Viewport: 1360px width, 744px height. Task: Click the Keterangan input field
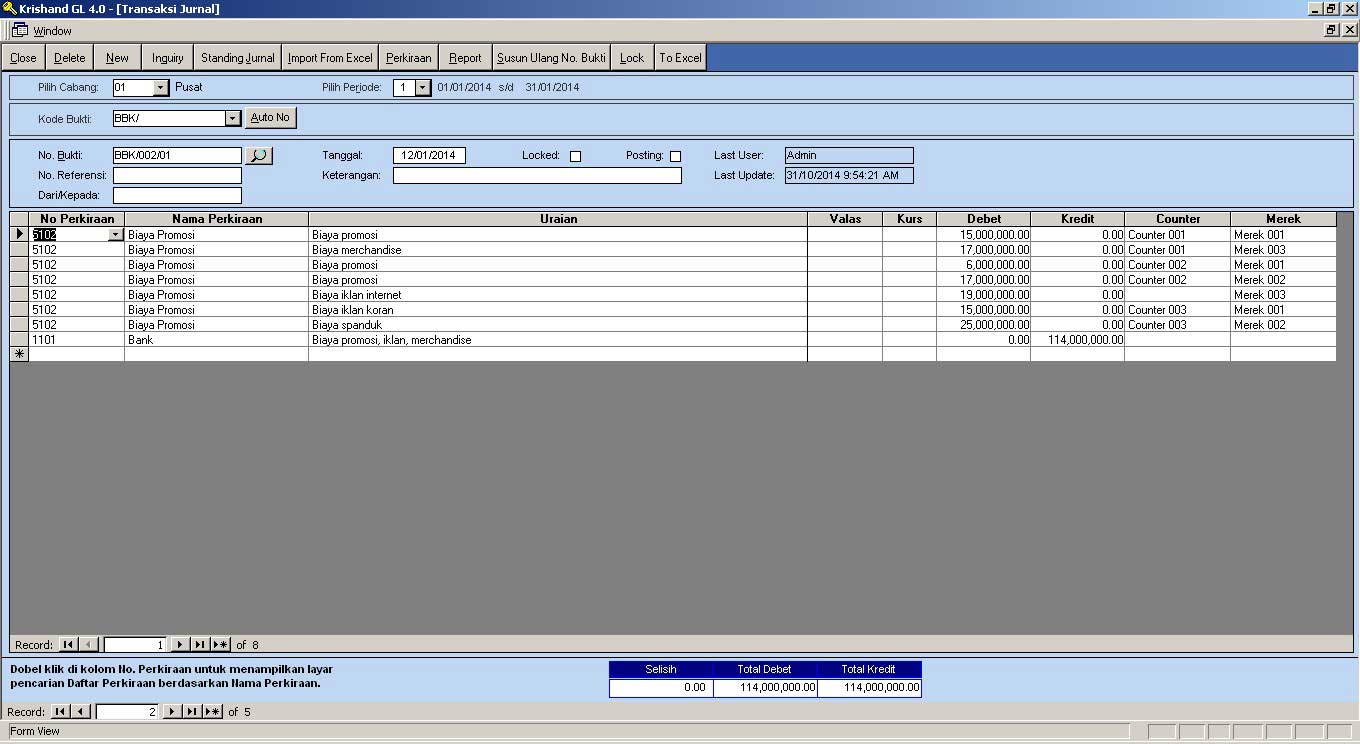537,176
